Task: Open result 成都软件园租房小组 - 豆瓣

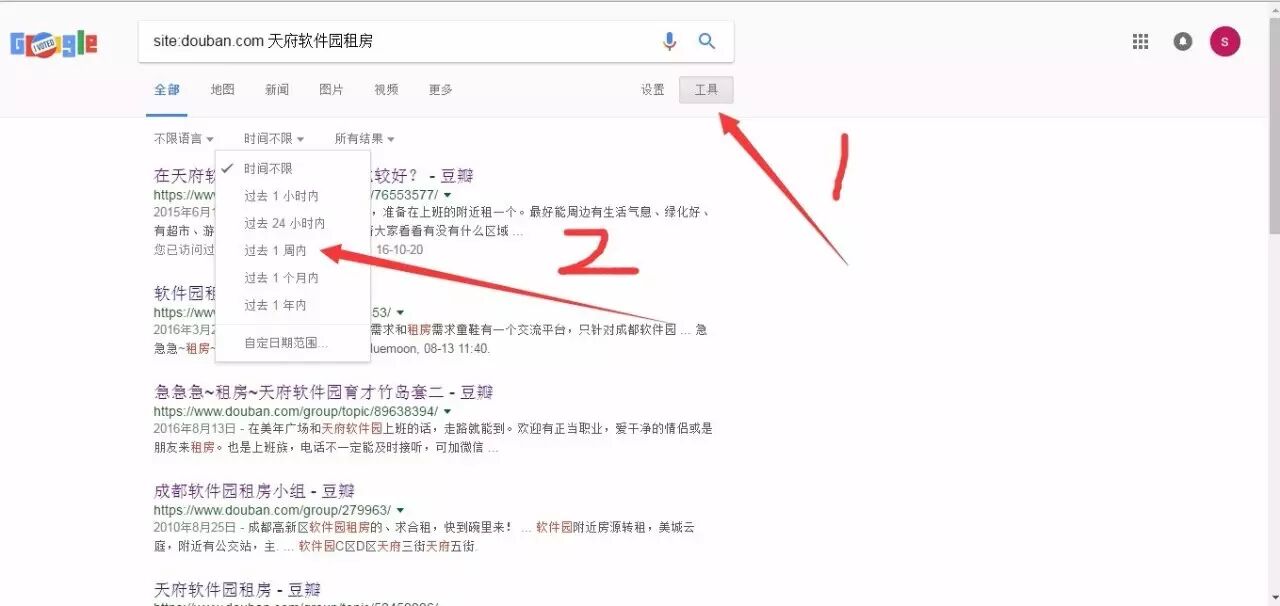Action: click(x=254, y=491)
